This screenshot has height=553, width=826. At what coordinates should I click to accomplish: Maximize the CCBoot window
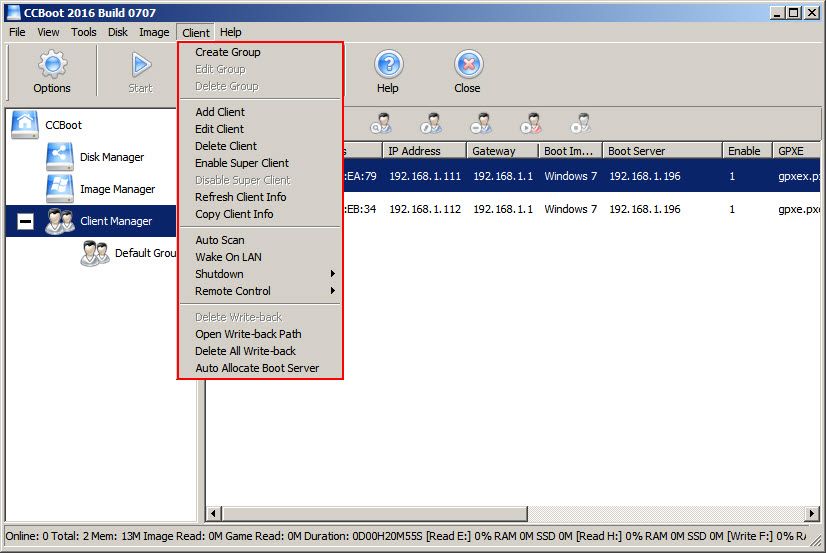(x=793, y=13)
